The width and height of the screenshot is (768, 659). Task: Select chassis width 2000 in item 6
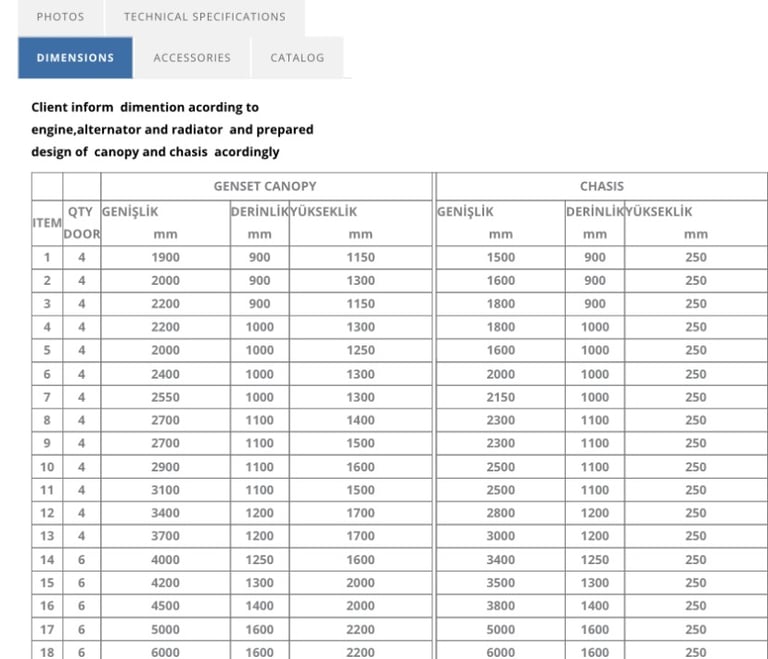tap(501, 374)
